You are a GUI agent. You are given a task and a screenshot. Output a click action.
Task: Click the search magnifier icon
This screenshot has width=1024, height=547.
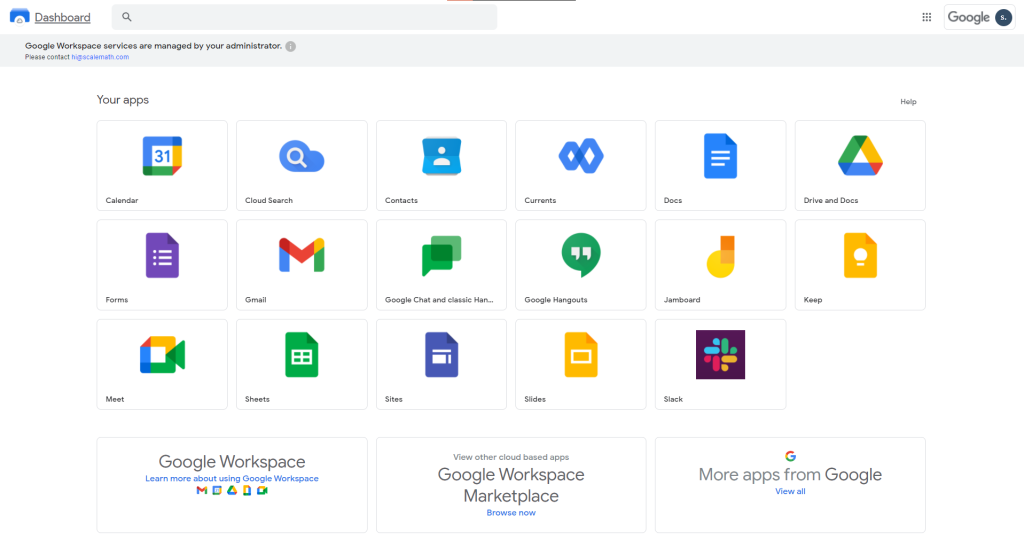point(127,17)
